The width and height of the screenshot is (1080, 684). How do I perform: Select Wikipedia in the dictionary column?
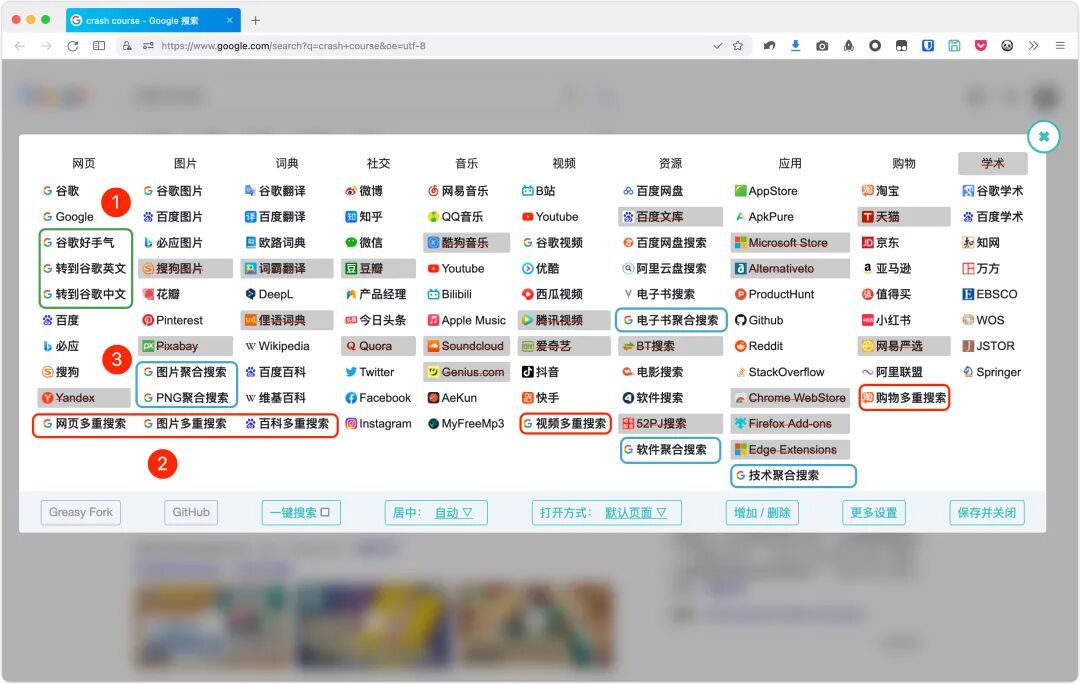coord(277,346)
